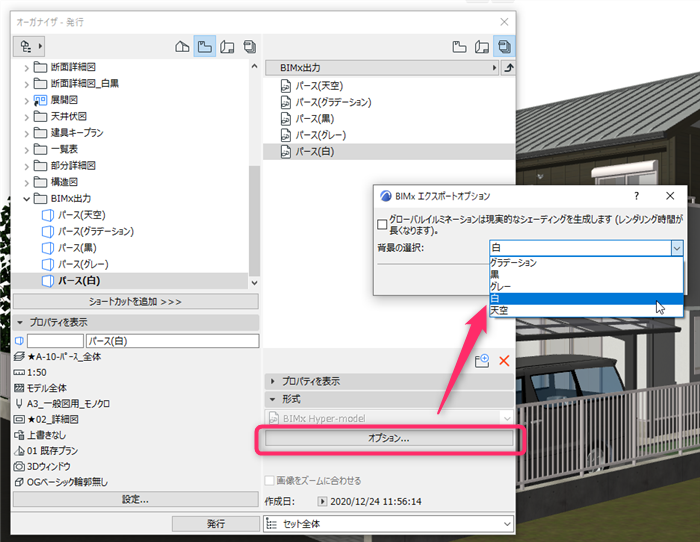
Task: Open the オプション... button
Action: click(x=388, y=438)
